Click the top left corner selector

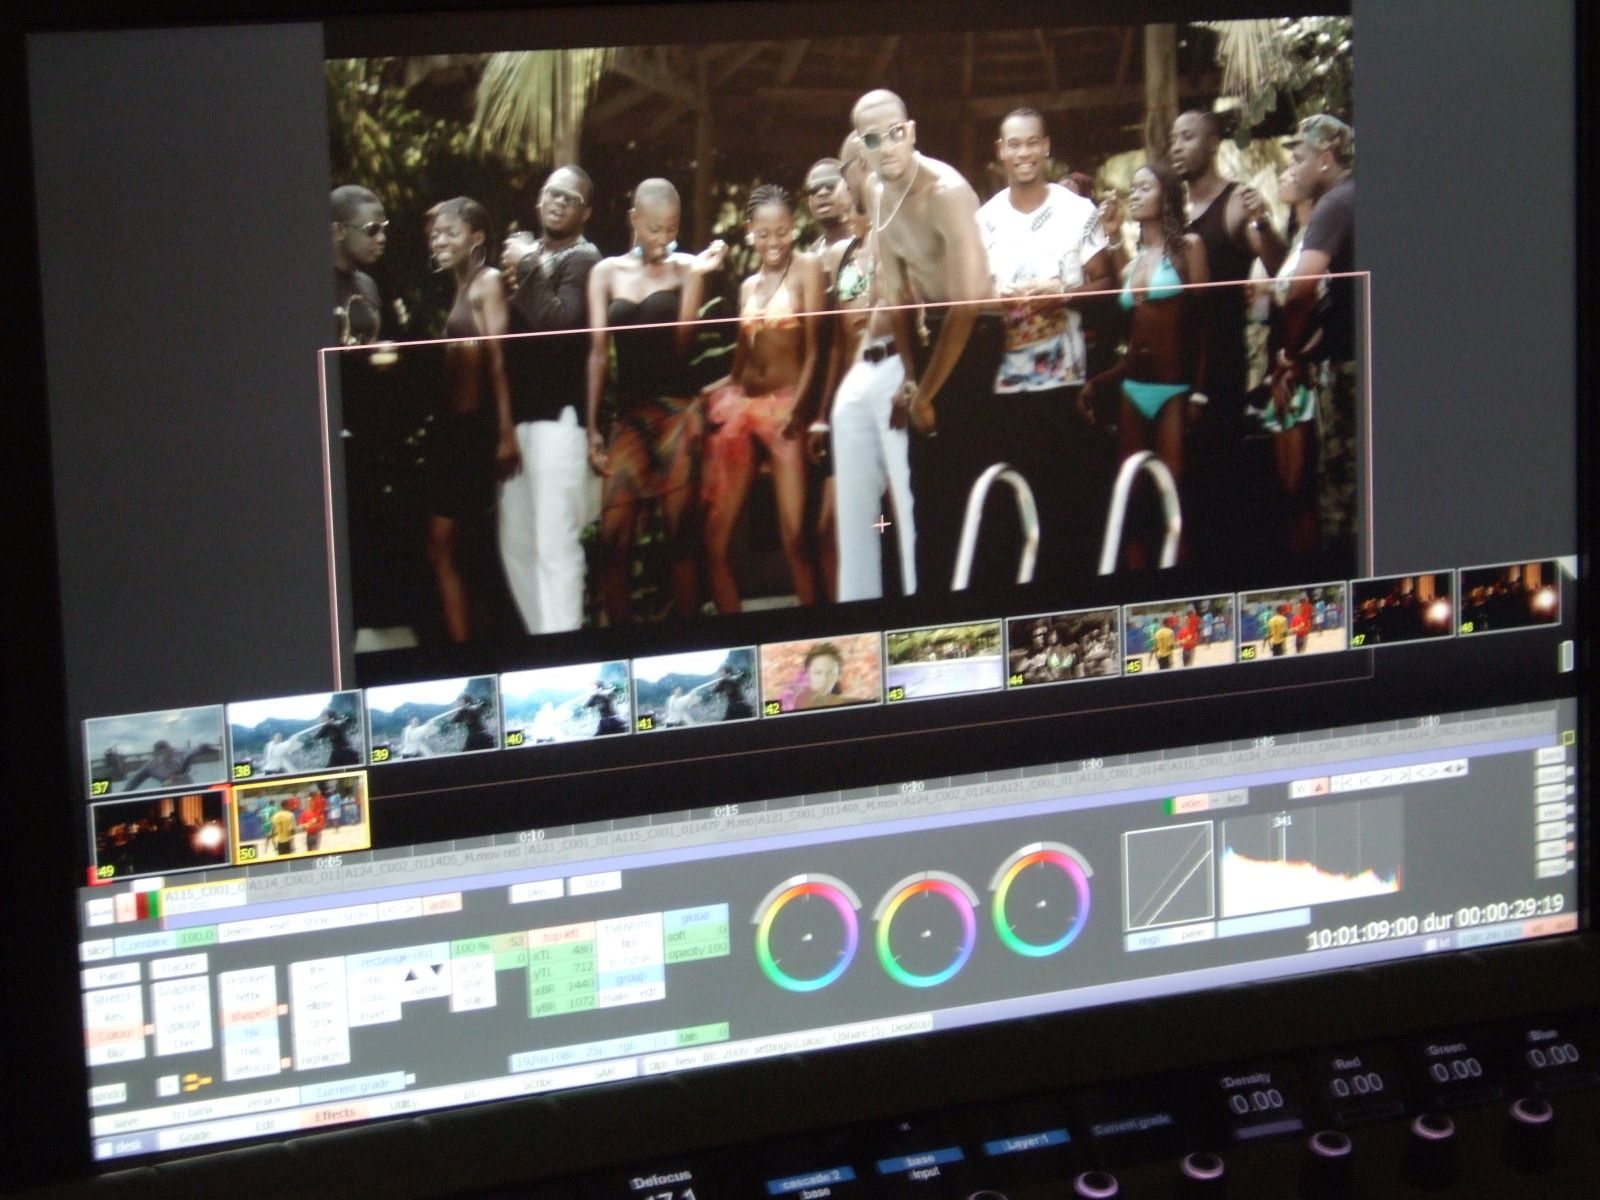tap(560, 935)
